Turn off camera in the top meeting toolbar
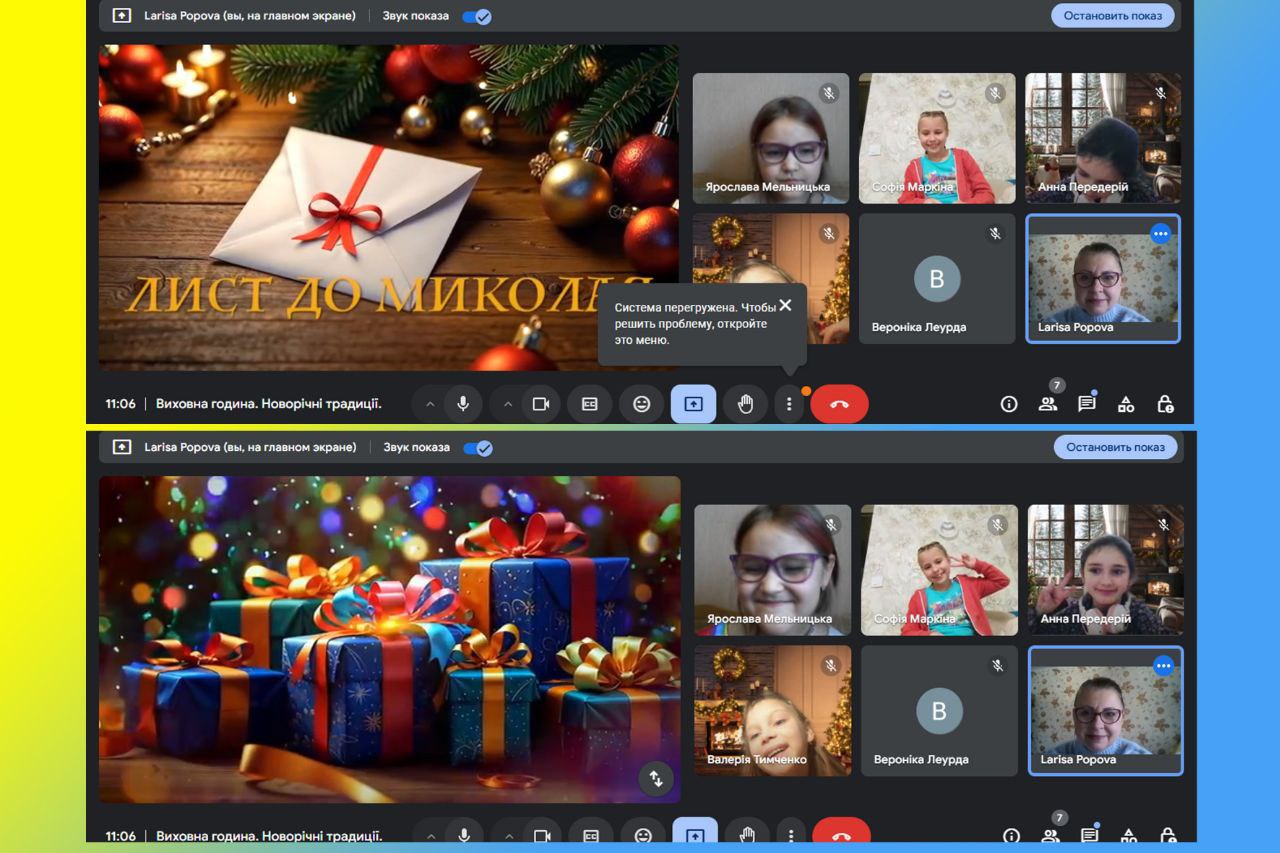1280x853 pixels. point(541,404)
